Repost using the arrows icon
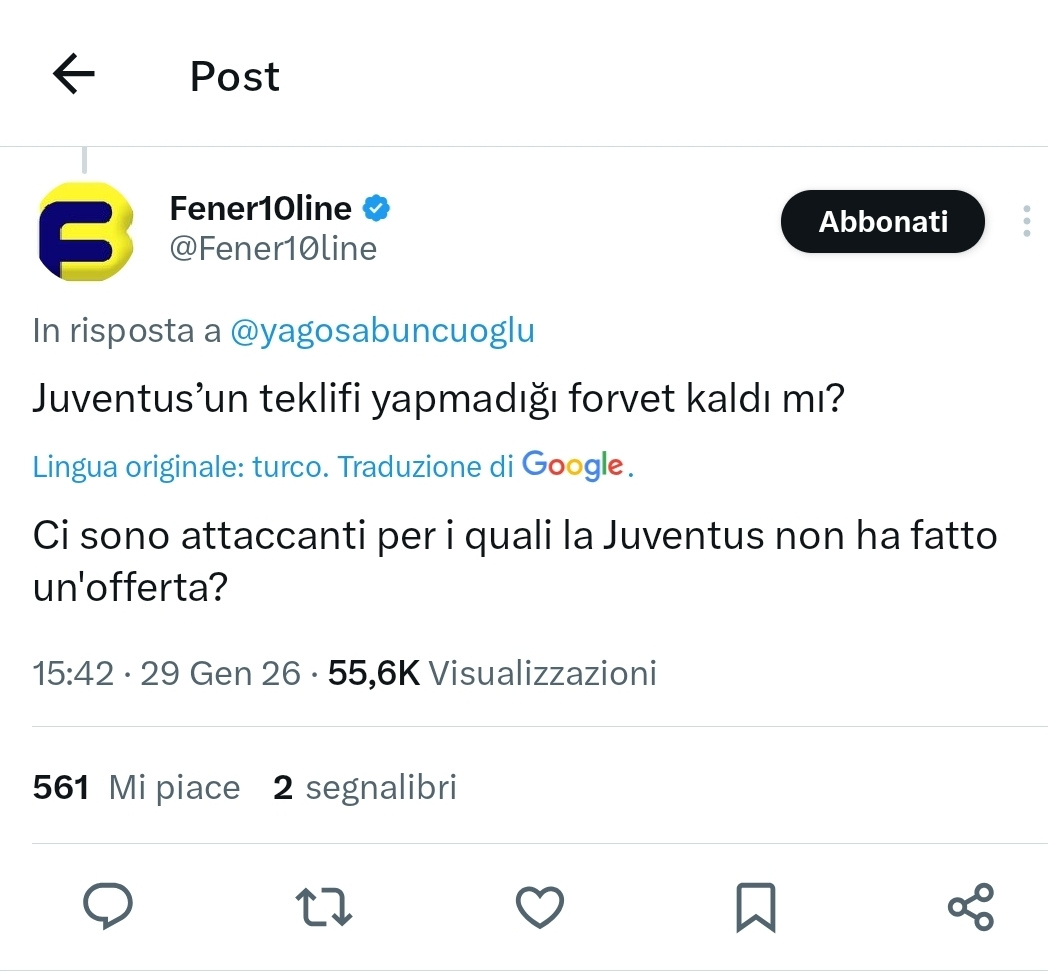This screenshot has height=978, width=1048. [x=323, y=906]
